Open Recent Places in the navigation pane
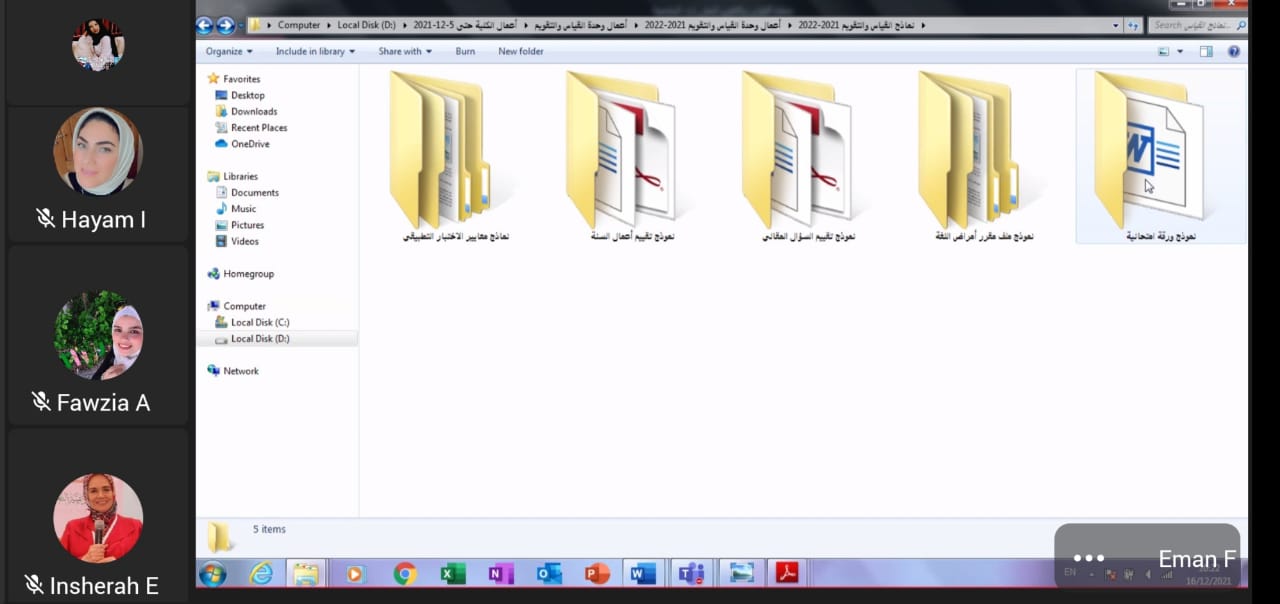Viewport: 1280px width, 604px height. click(259, 127)
